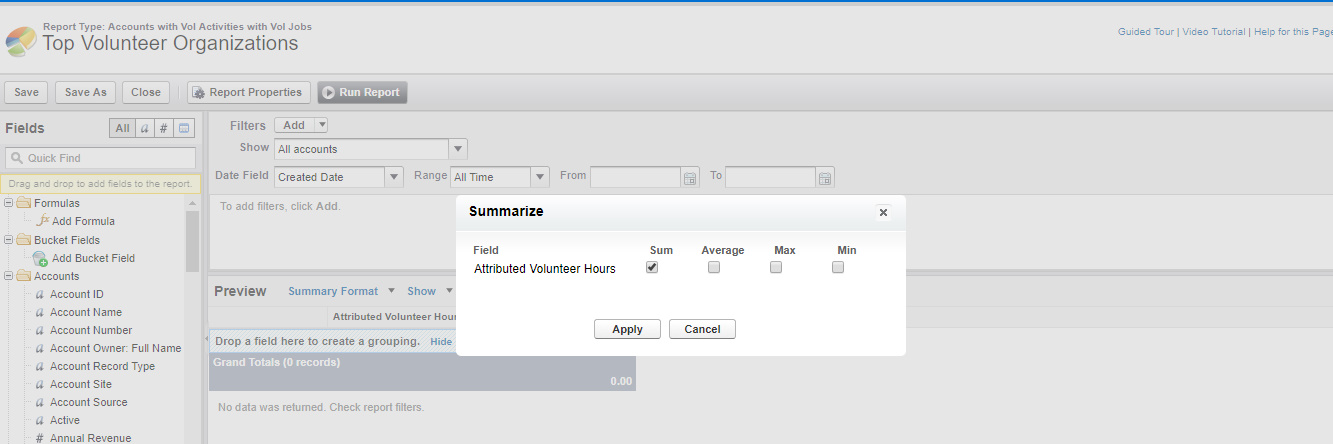The height and width of the screenshot is (444, 1333).
Task: Uncheck the Sum checkbox
Action: (652, 267)
